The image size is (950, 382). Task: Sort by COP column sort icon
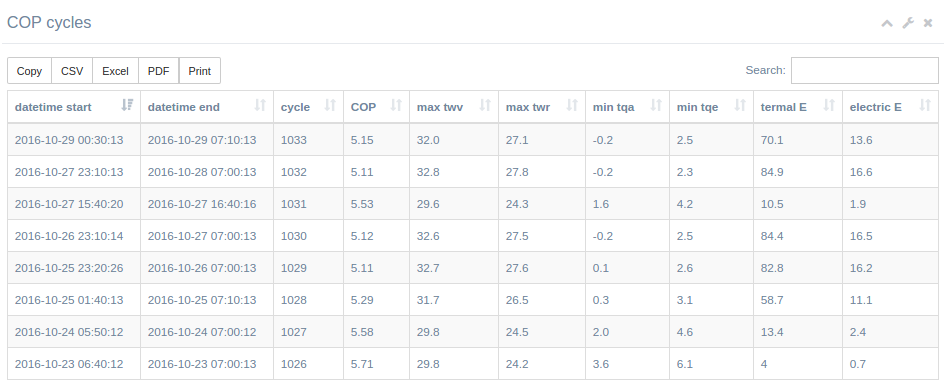pyautogui.click(x=396, y=105)
